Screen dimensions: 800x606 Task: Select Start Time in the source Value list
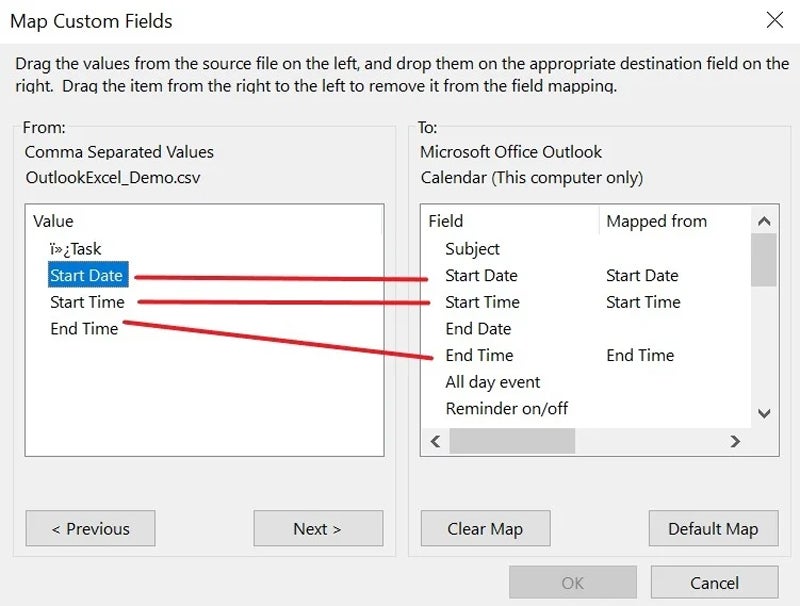tap(87, 302)
